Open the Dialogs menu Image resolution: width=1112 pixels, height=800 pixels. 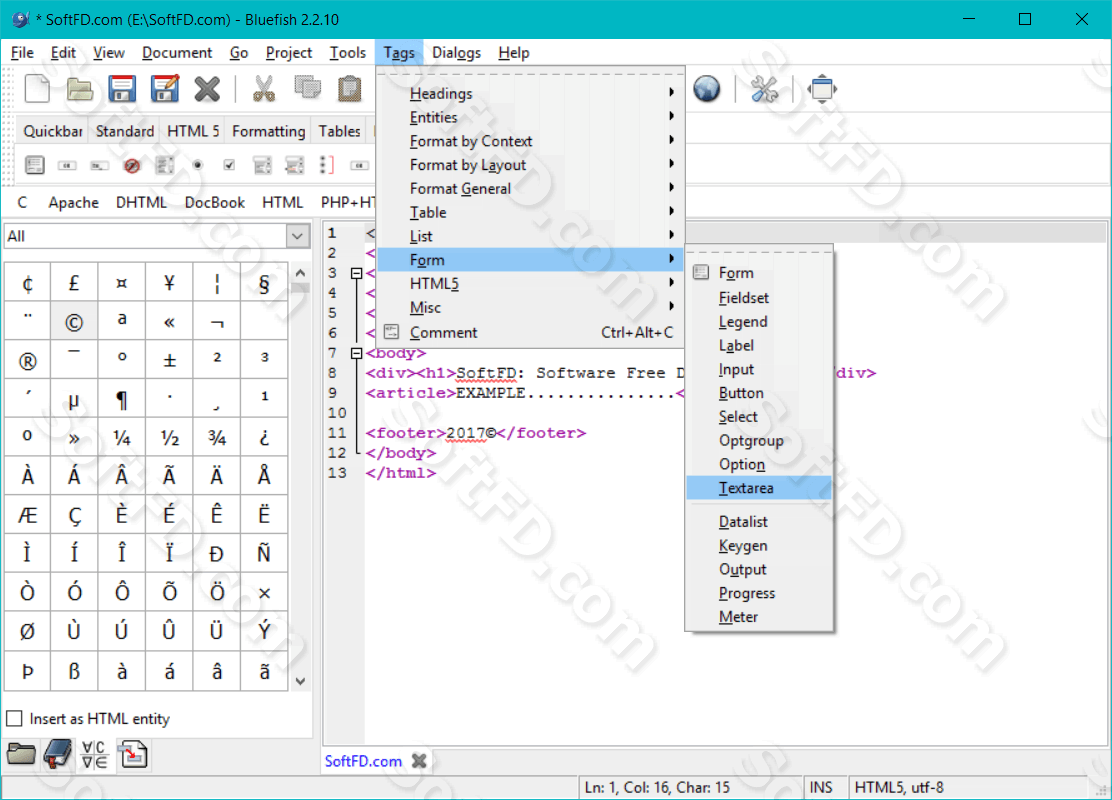(456, 52)
